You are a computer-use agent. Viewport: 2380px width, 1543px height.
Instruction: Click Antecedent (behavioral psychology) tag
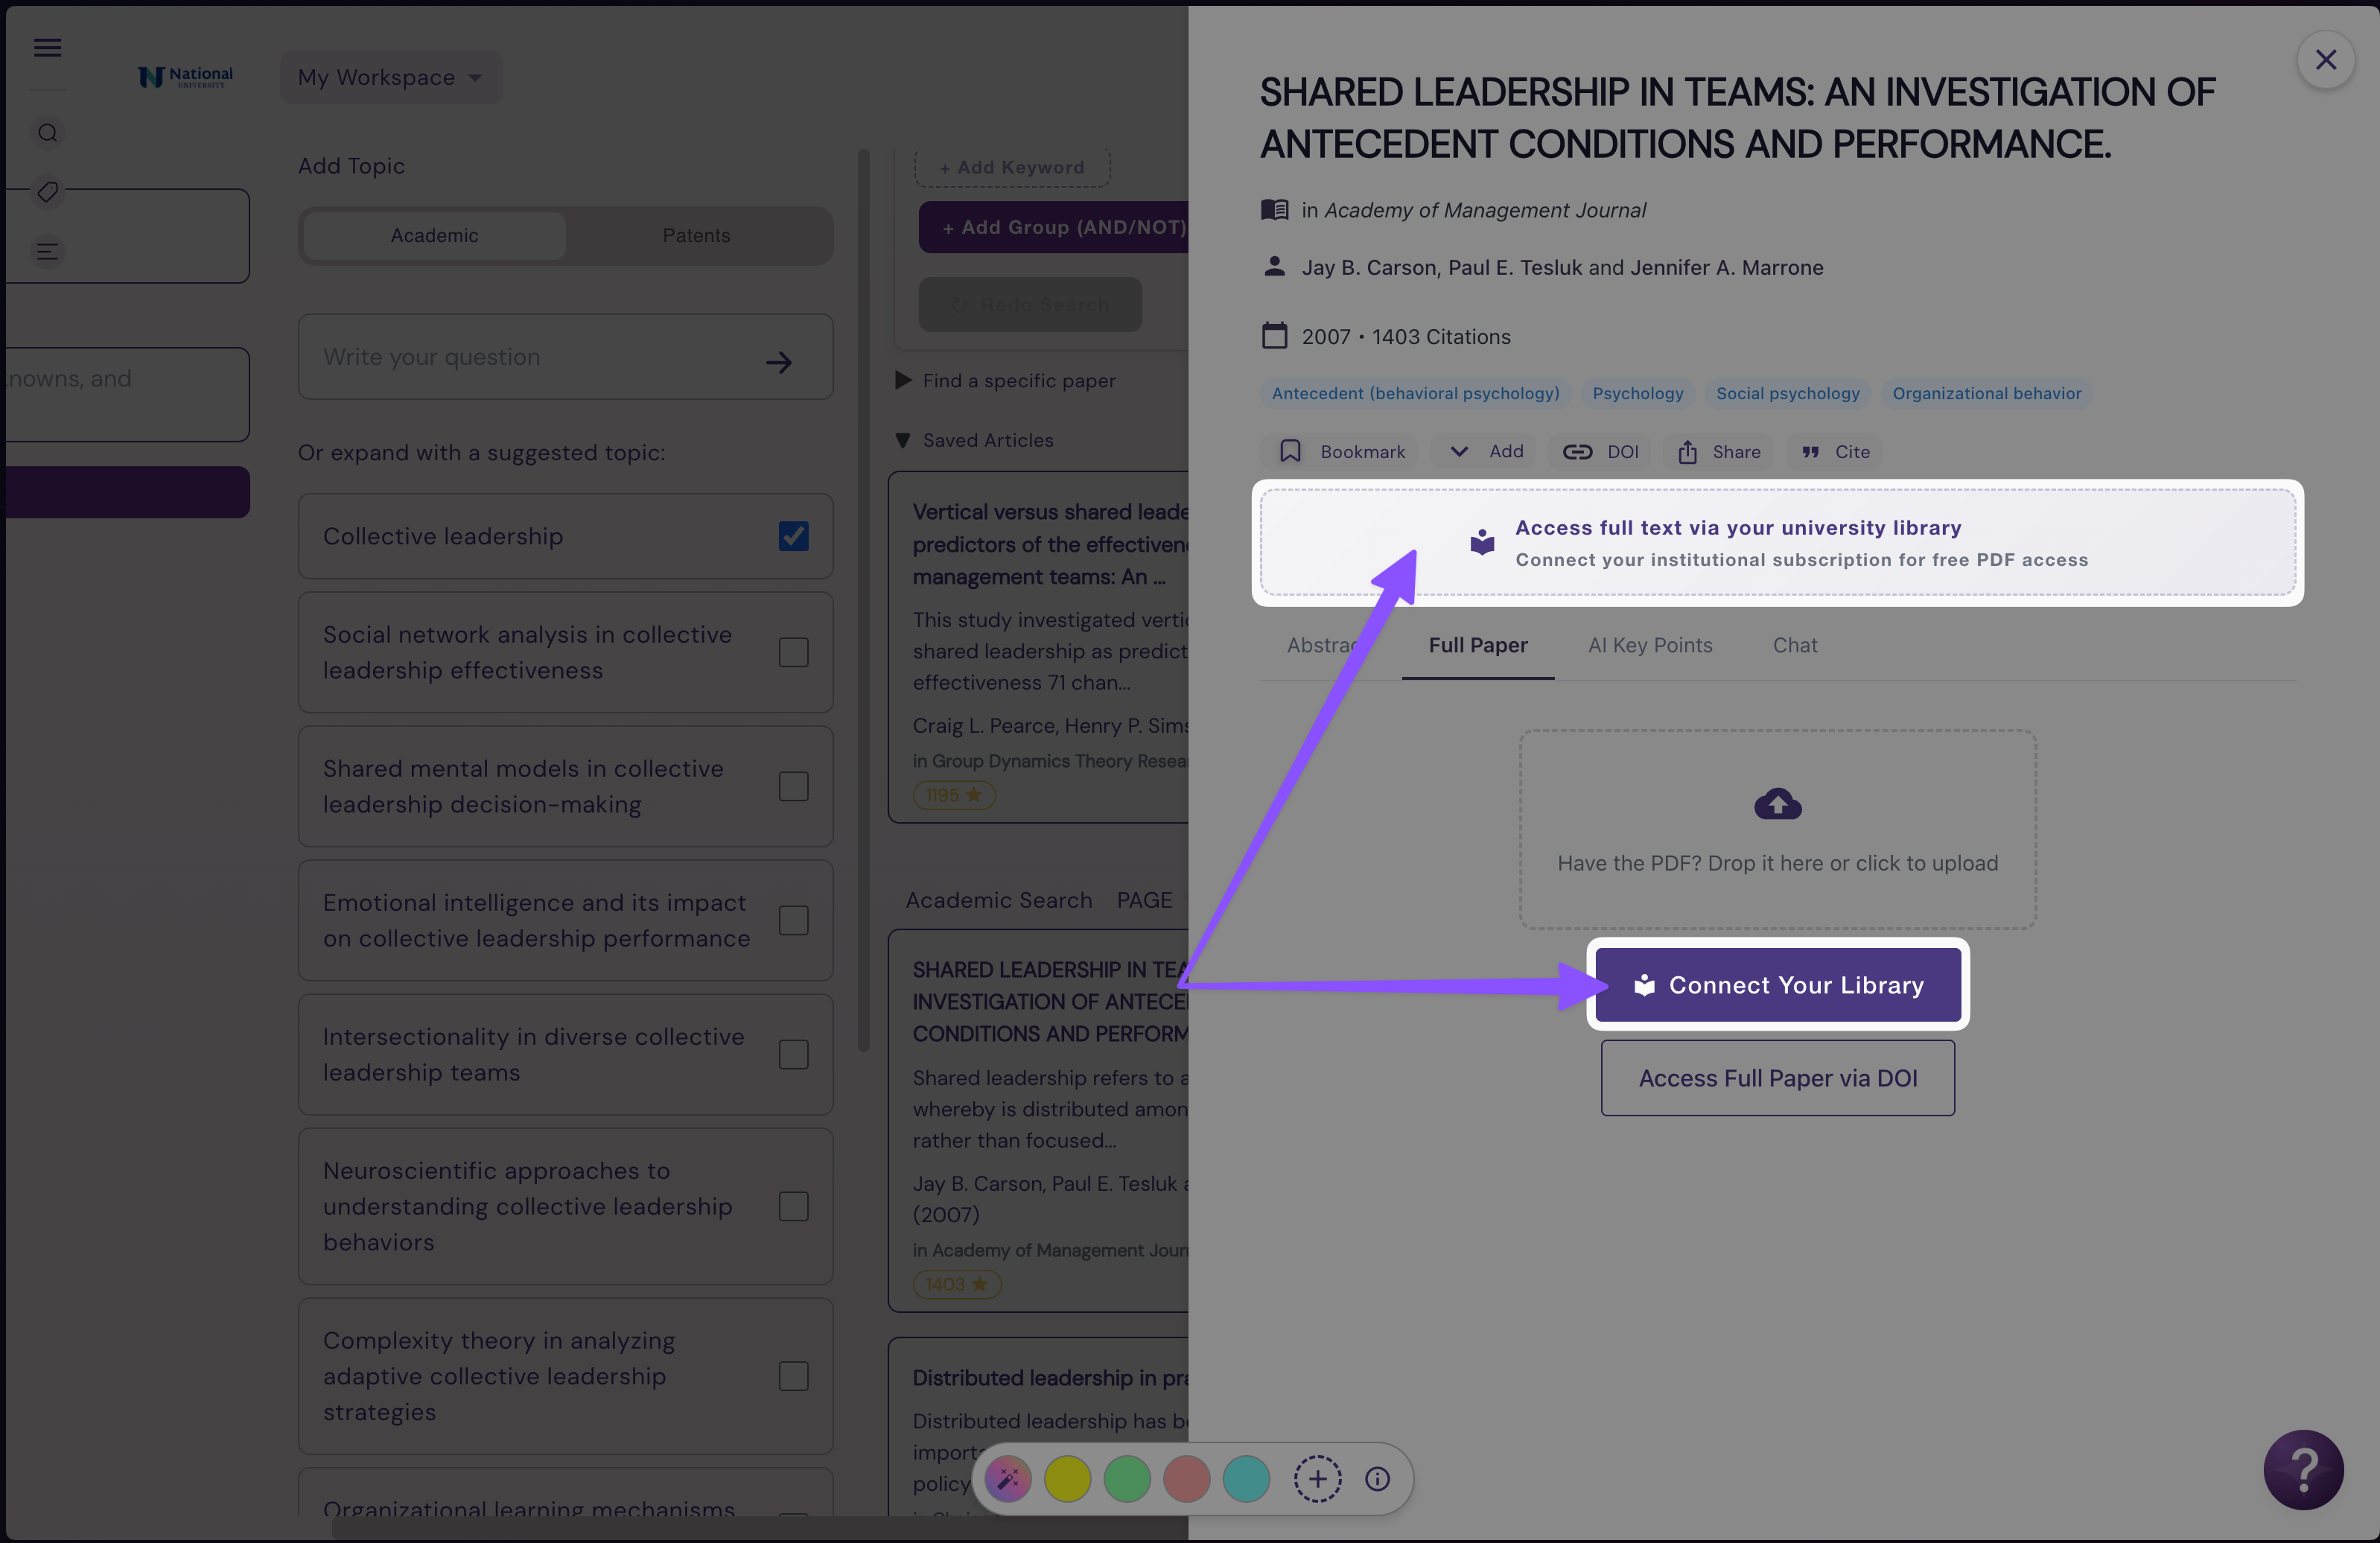(x=1415, y=394)
